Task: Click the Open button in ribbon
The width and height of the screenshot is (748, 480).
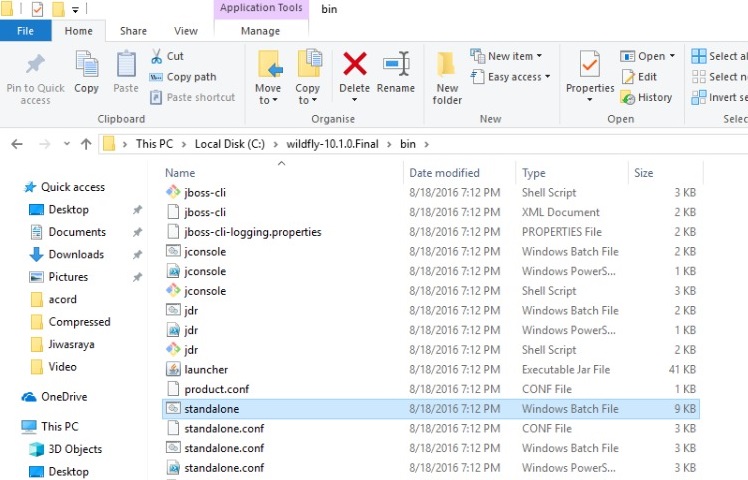Action: coord(643,56)
